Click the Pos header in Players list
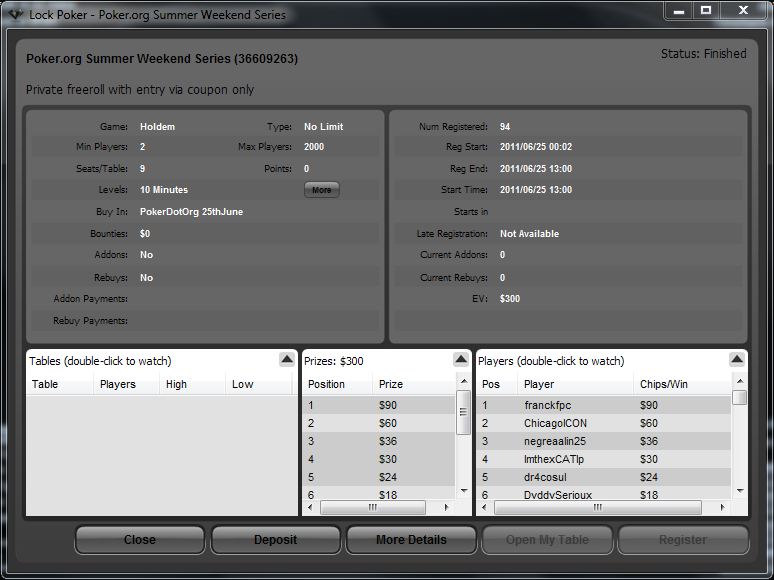The height and width of the screenshot is (580, 774). point(497,384)
